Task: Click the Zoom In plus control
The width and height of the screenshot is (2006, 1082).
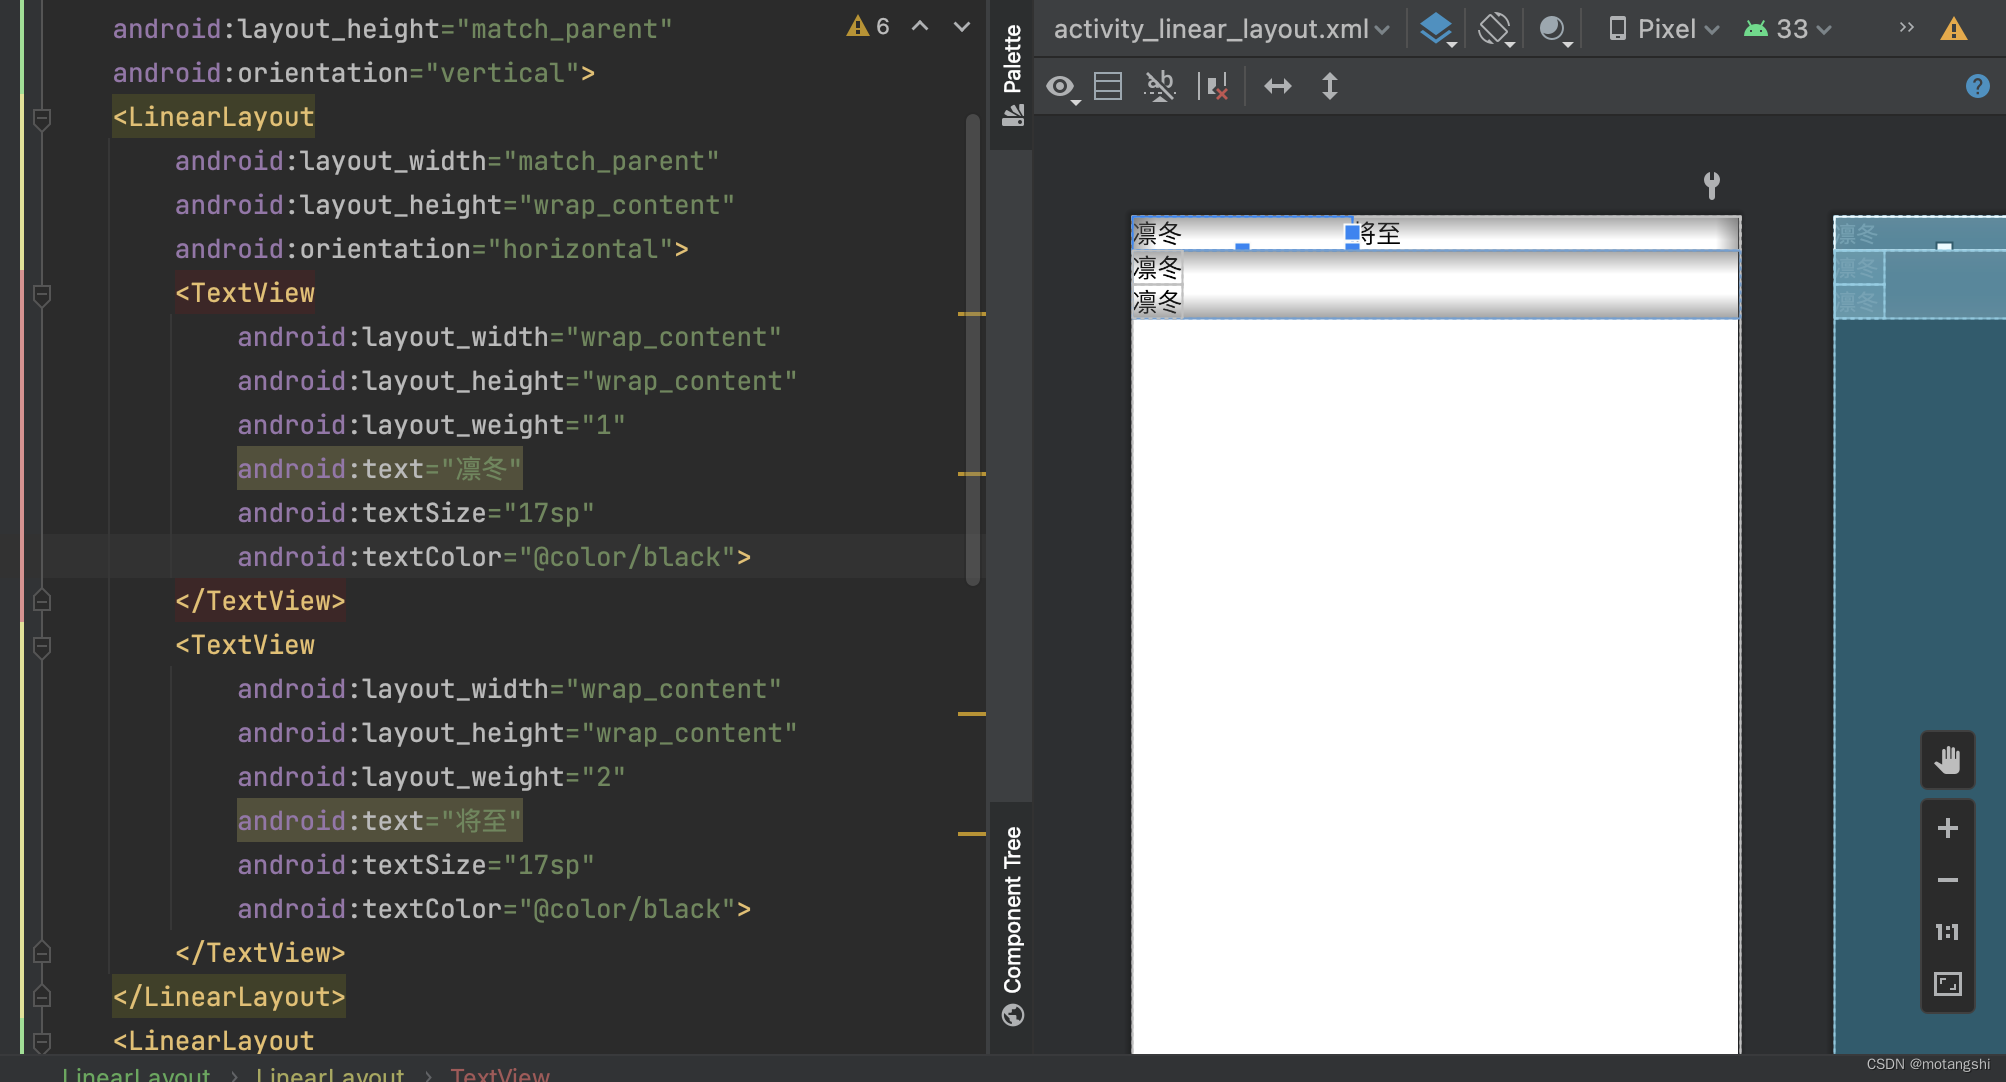Action: coord(1948,827)
